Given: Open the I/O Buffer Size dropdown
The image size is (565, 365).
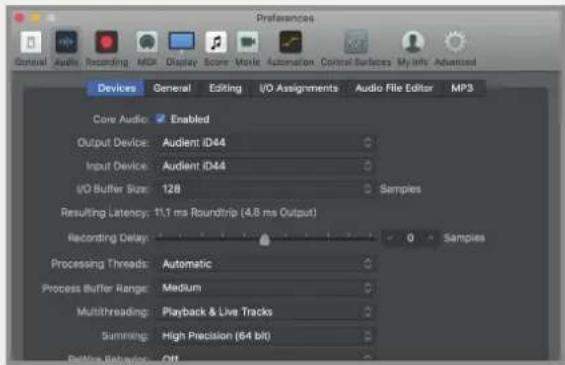Looking at the screenshot, I should [266, 189].
